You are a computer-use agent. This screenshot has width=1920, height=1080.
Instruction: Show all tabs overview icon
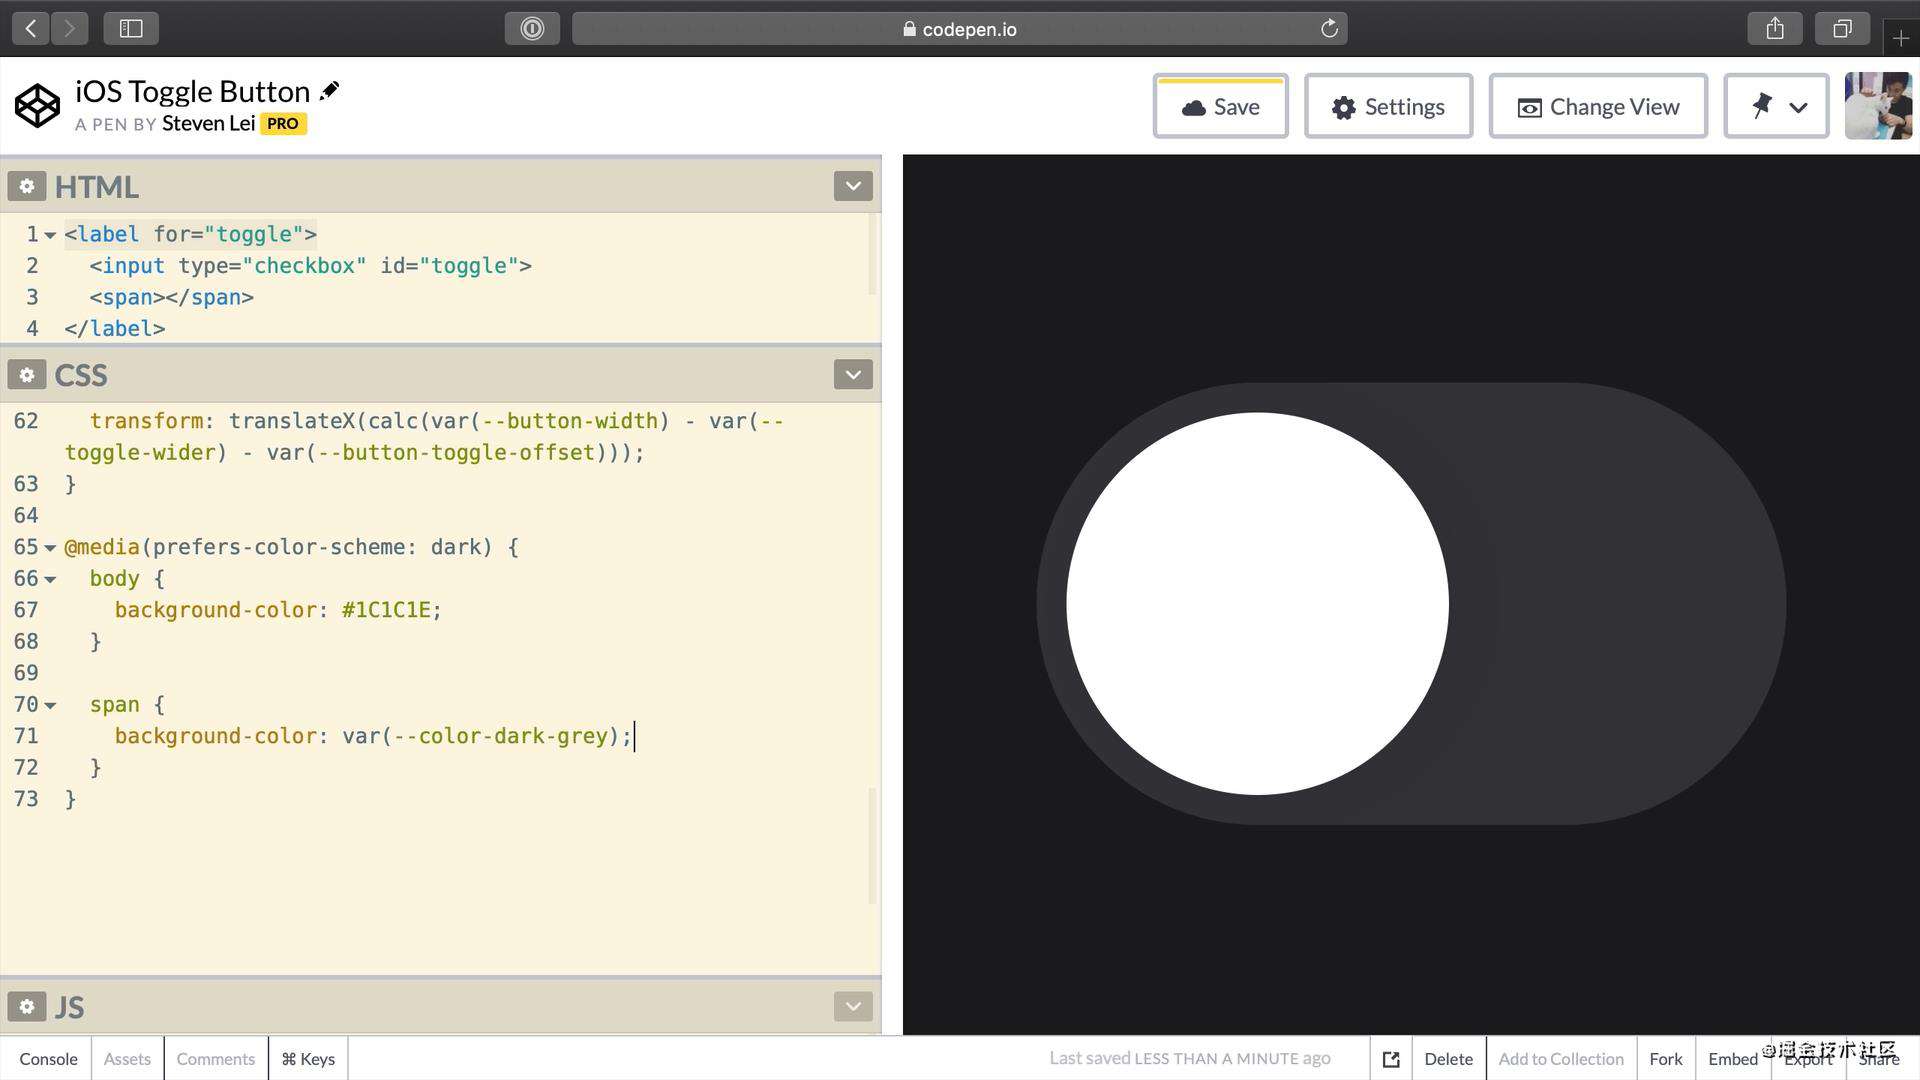[x=1842, y=29]
